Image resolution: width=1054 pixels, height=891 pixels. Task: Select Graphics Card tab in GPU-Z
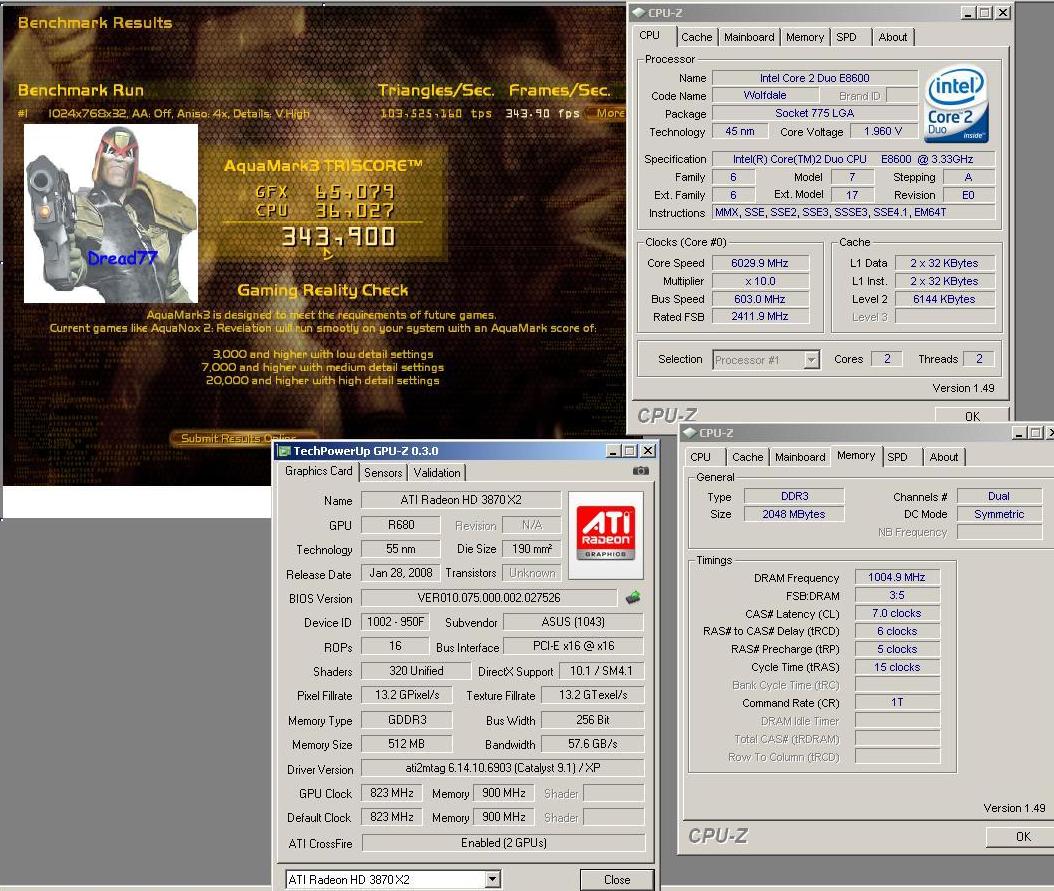pyautogui.click(x=319, y=471)
